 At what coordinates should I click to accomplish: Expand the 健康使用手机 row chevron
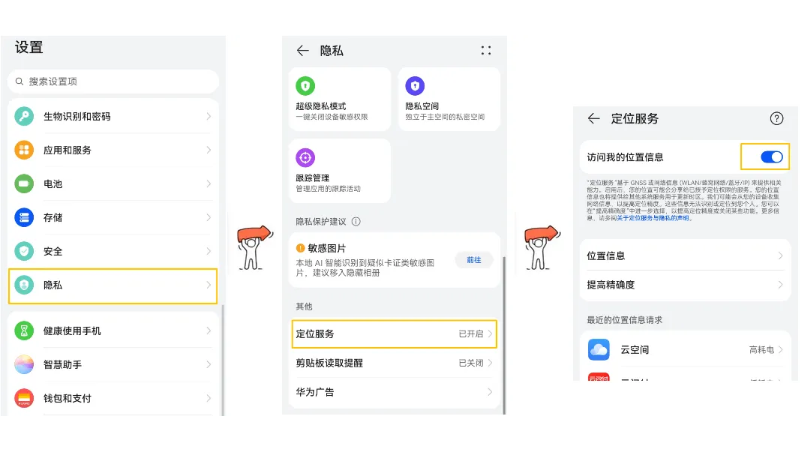click(x=209, y=331)
